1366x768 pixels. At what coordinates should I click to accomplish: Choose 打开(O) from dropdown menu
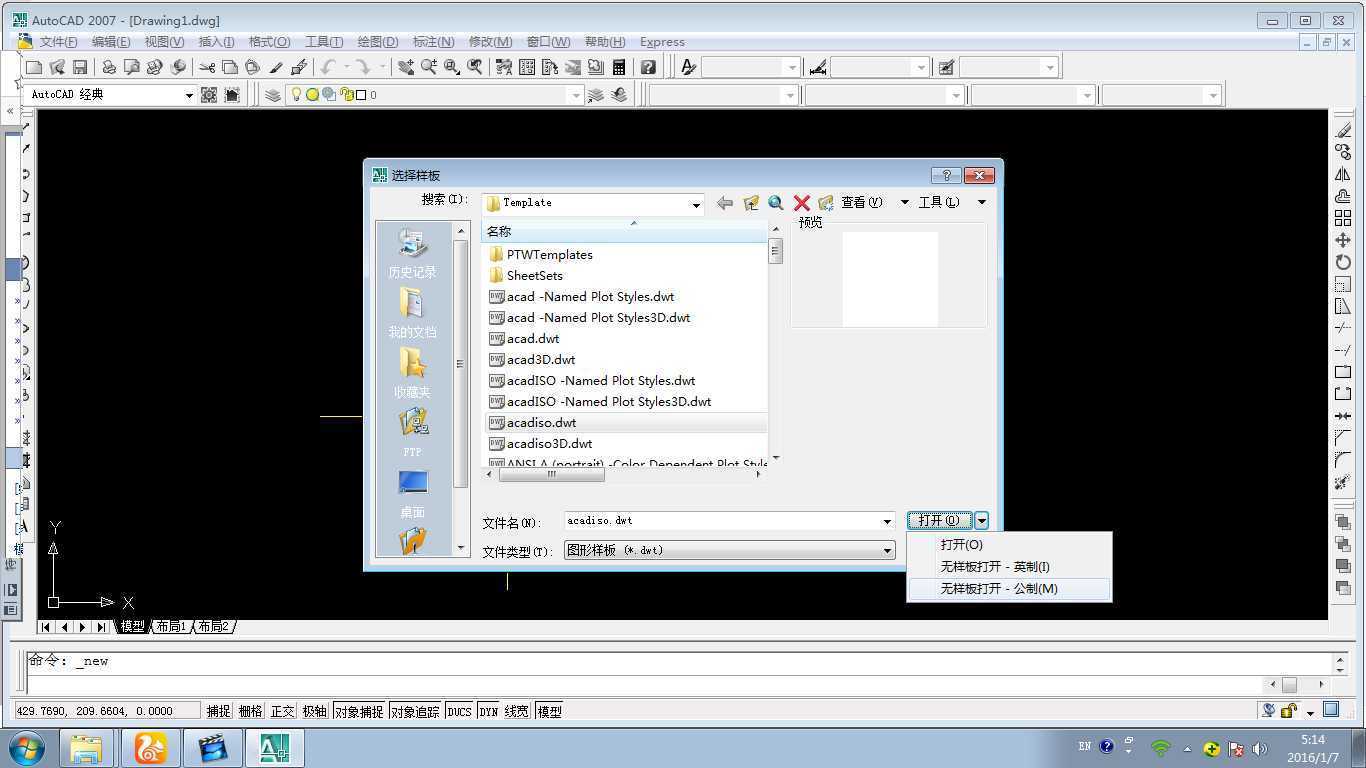[x=1009, y=545]
